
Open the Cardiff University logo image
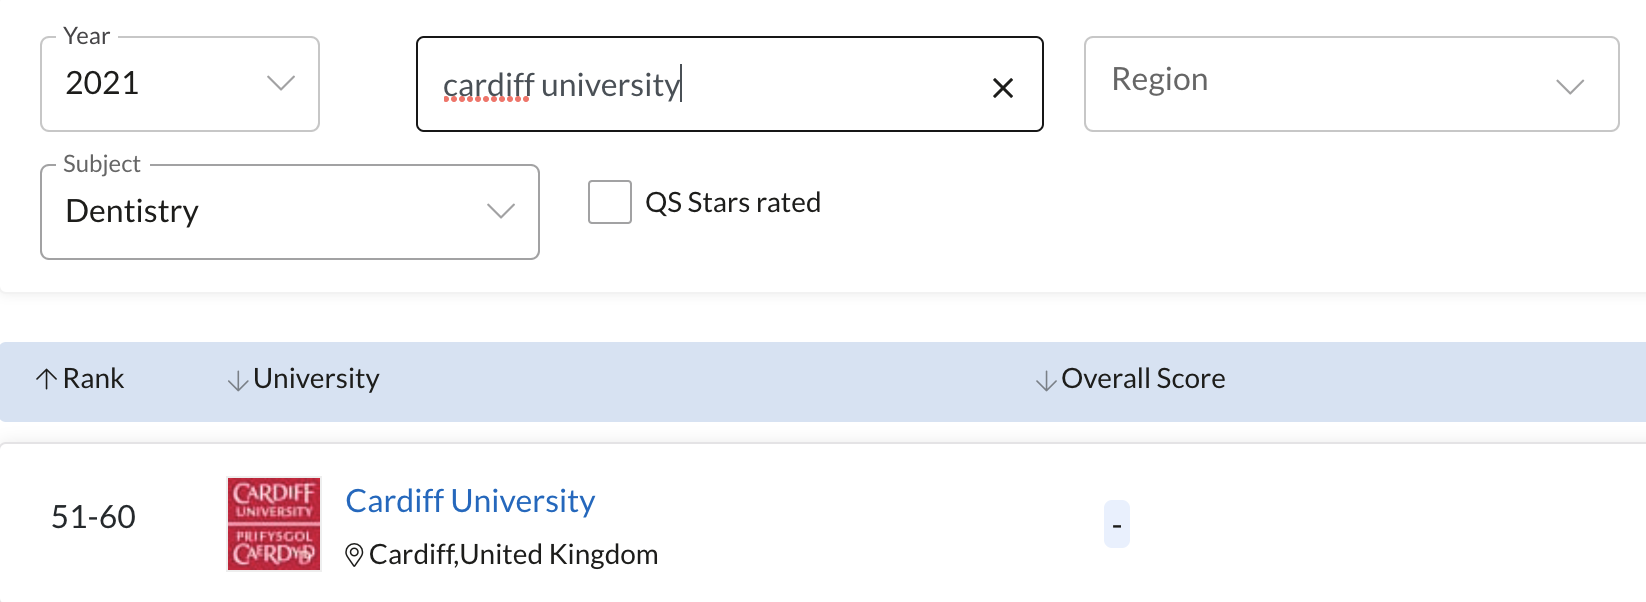pyautogui.click(x=274, y=524)
